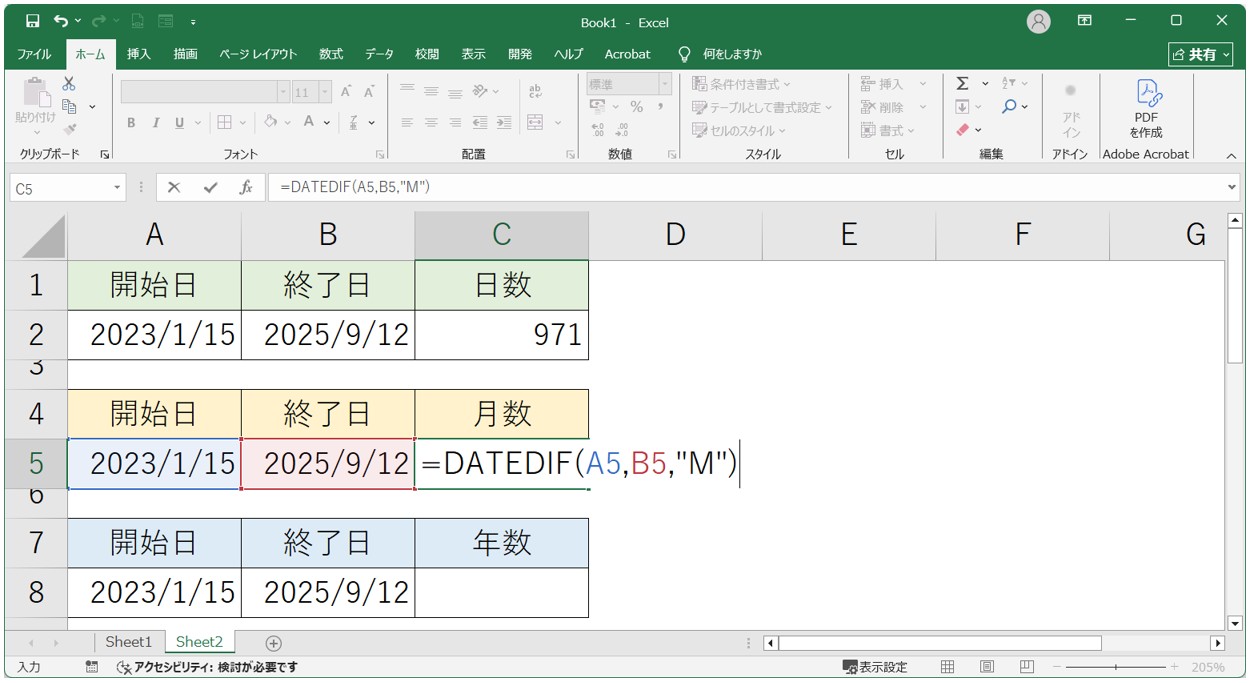Click the Undo arrow icon
Screen dimensions: 1251x683
click(62, 21)
